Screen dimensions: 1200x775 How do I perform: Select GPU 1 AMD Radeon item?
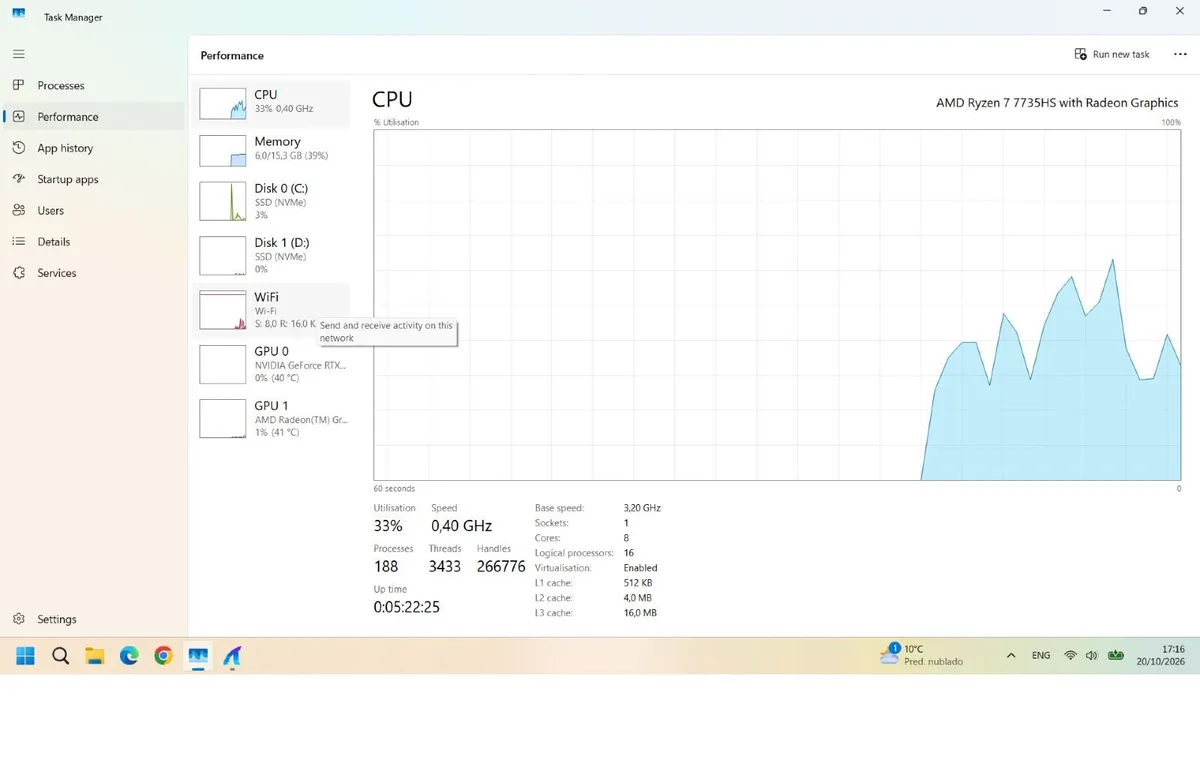(271, 418)
